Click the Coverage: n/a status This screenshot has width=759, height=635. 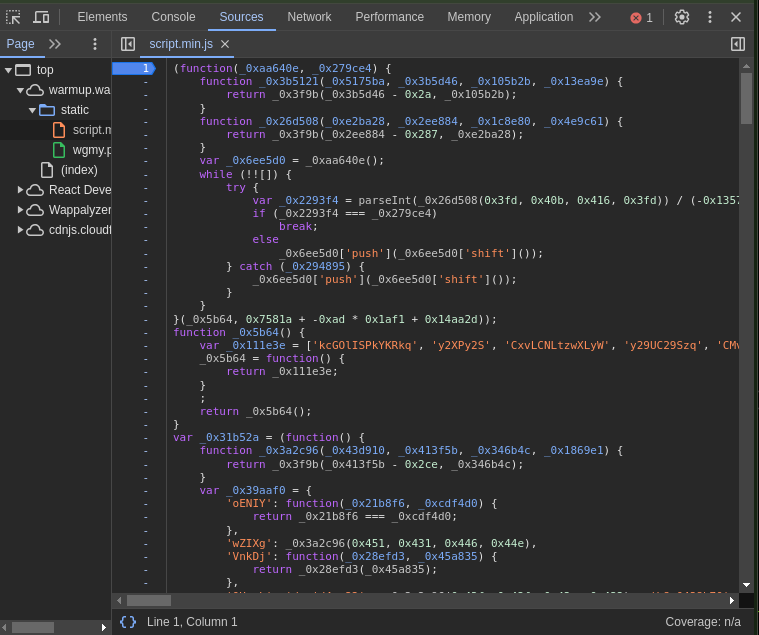pos(702,622)
